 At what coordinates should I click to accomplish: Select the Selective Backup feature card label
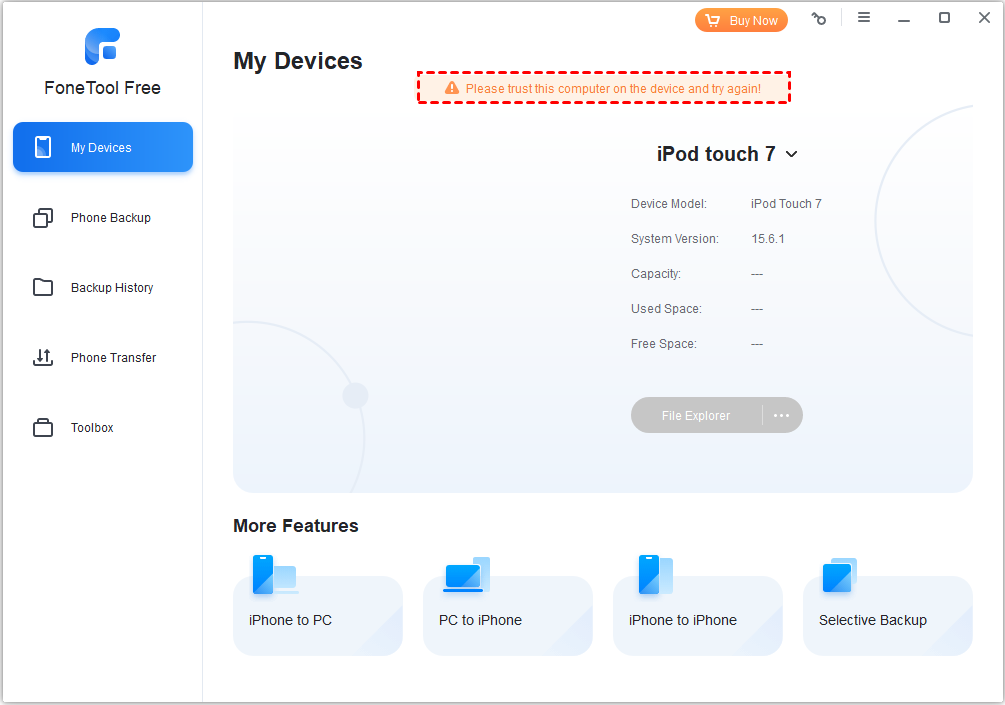tap(872, 620)
